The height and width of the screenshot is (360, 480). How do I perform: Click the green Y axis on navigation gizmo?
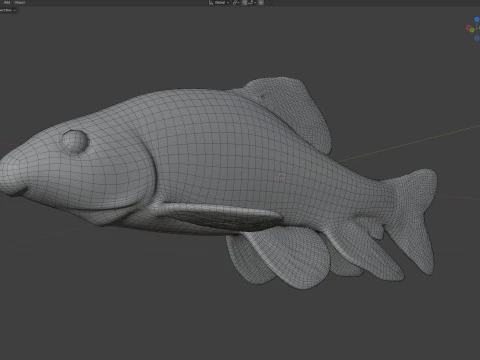[x=472, y=30]
